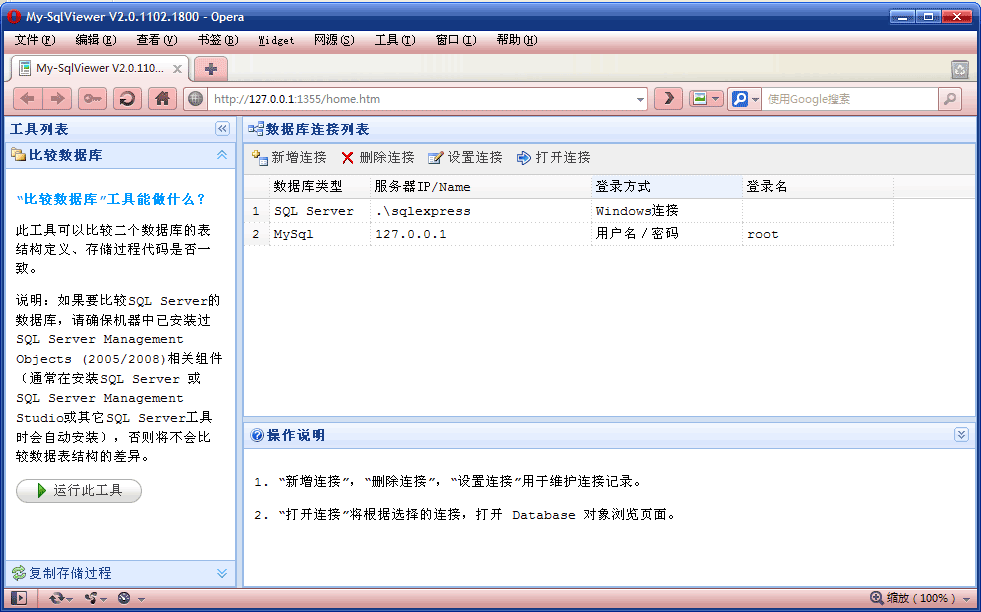
Task: Click the 比较数据库 section icon
Action: pos(19,155)
